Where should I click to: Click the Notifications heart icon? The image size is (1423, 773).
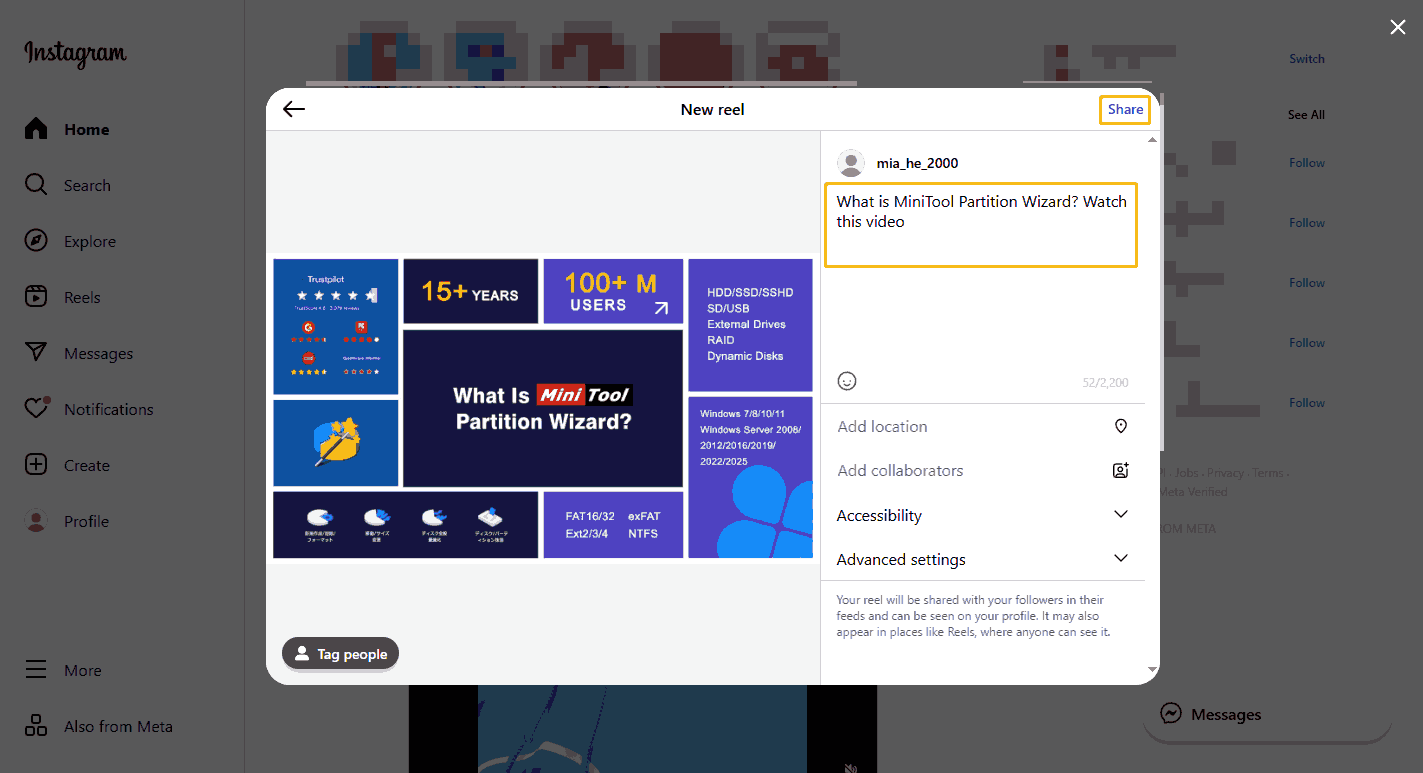[36, 409]
